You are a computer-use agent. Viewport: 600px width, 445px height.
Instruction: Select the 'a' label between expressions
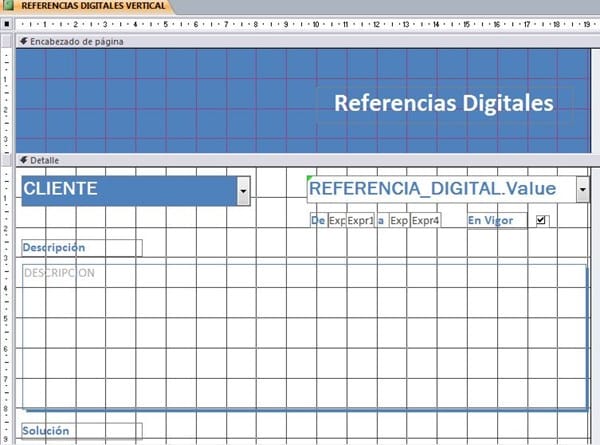click(x=382, y=220)
